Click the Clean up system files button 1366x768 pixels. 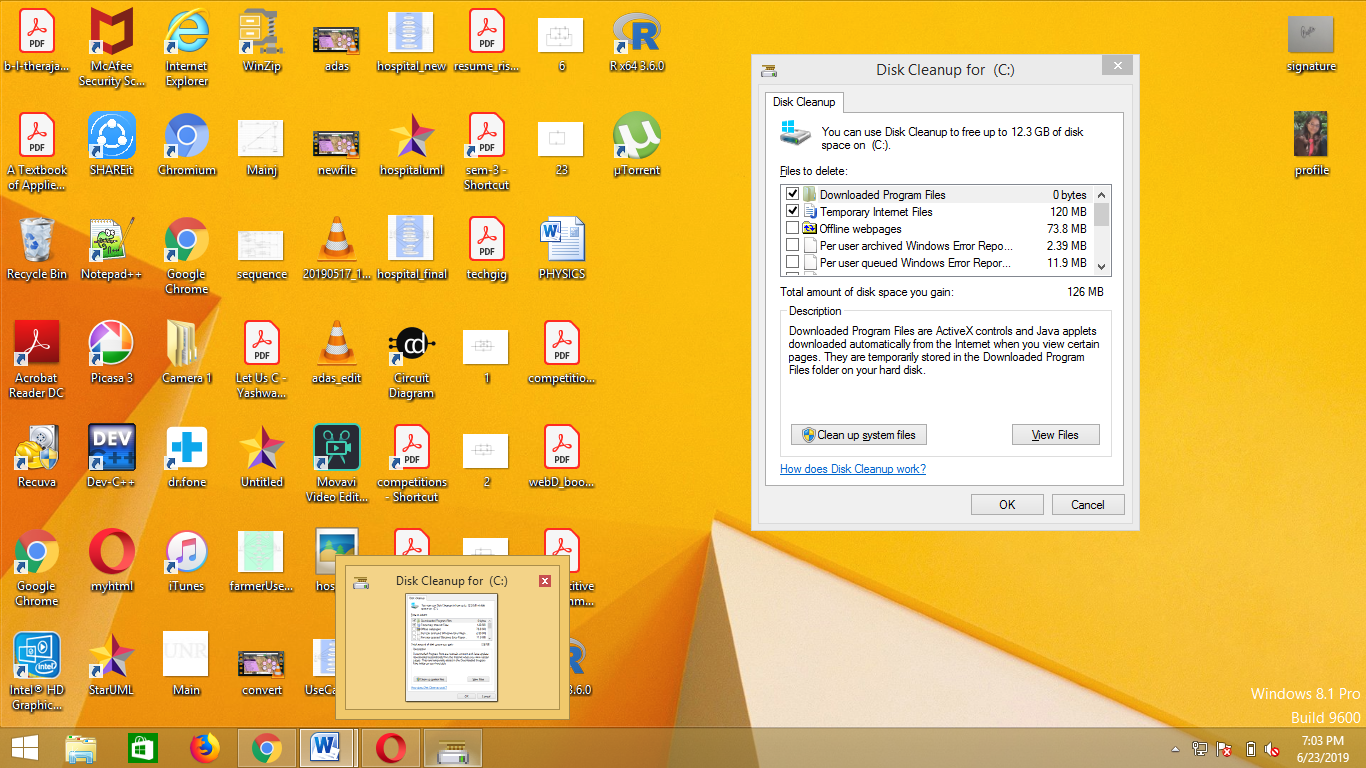pyautogui.click(x=858, y=434)
